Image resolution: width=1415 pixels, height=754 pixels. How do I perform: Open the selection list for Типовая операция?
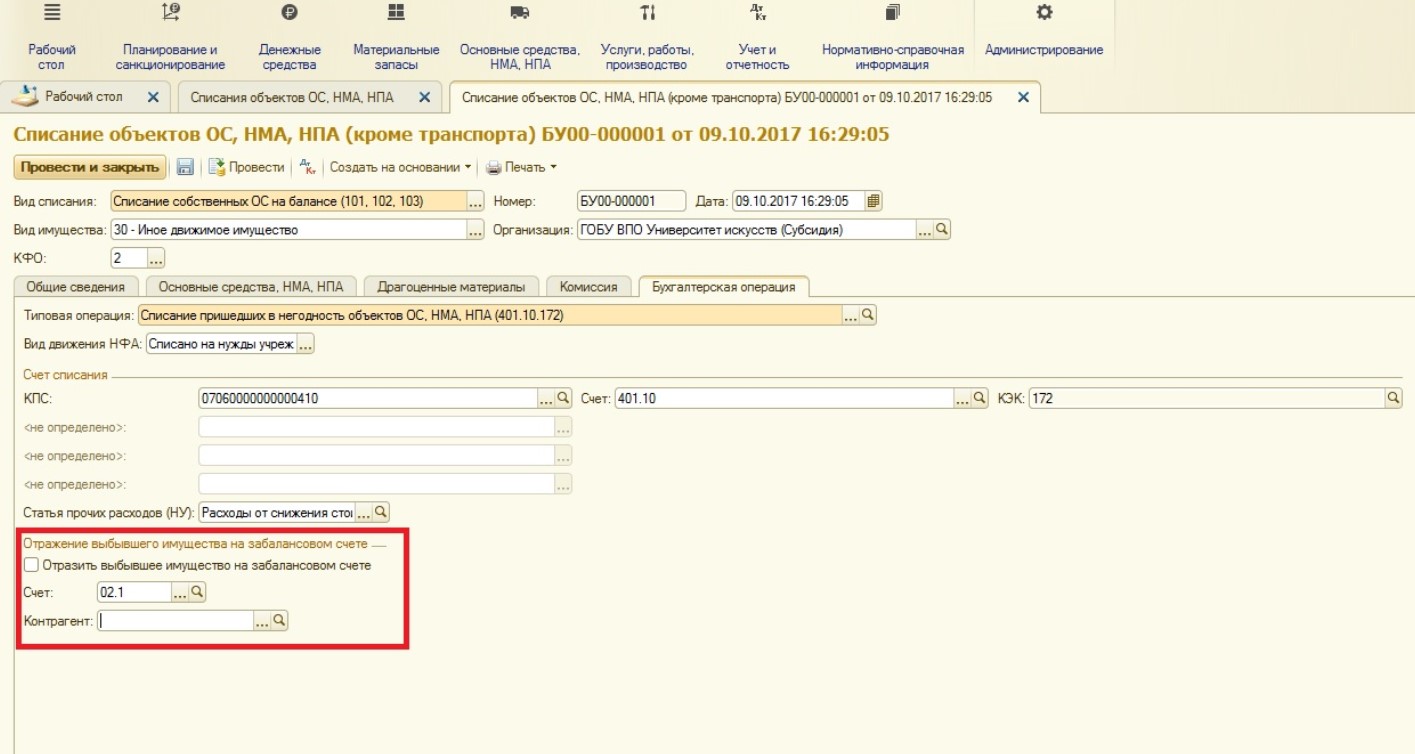click(x=851, y=315)
